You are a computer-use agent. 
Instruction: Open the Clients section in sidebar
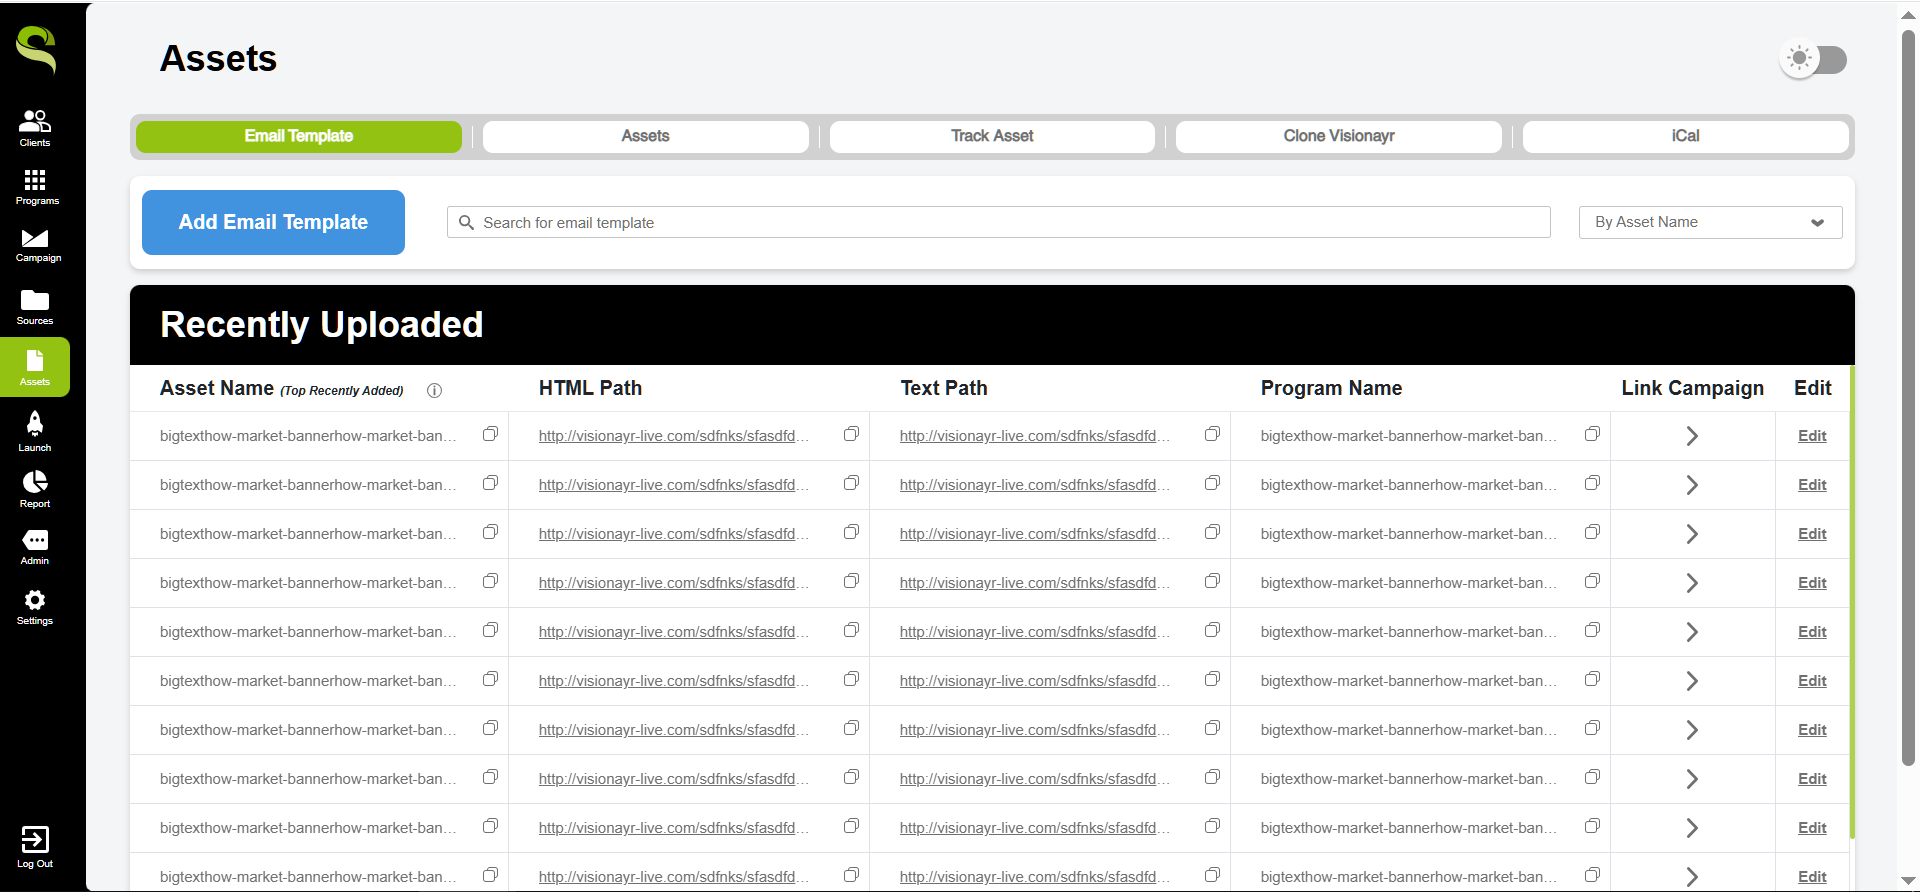click(35, 127)
